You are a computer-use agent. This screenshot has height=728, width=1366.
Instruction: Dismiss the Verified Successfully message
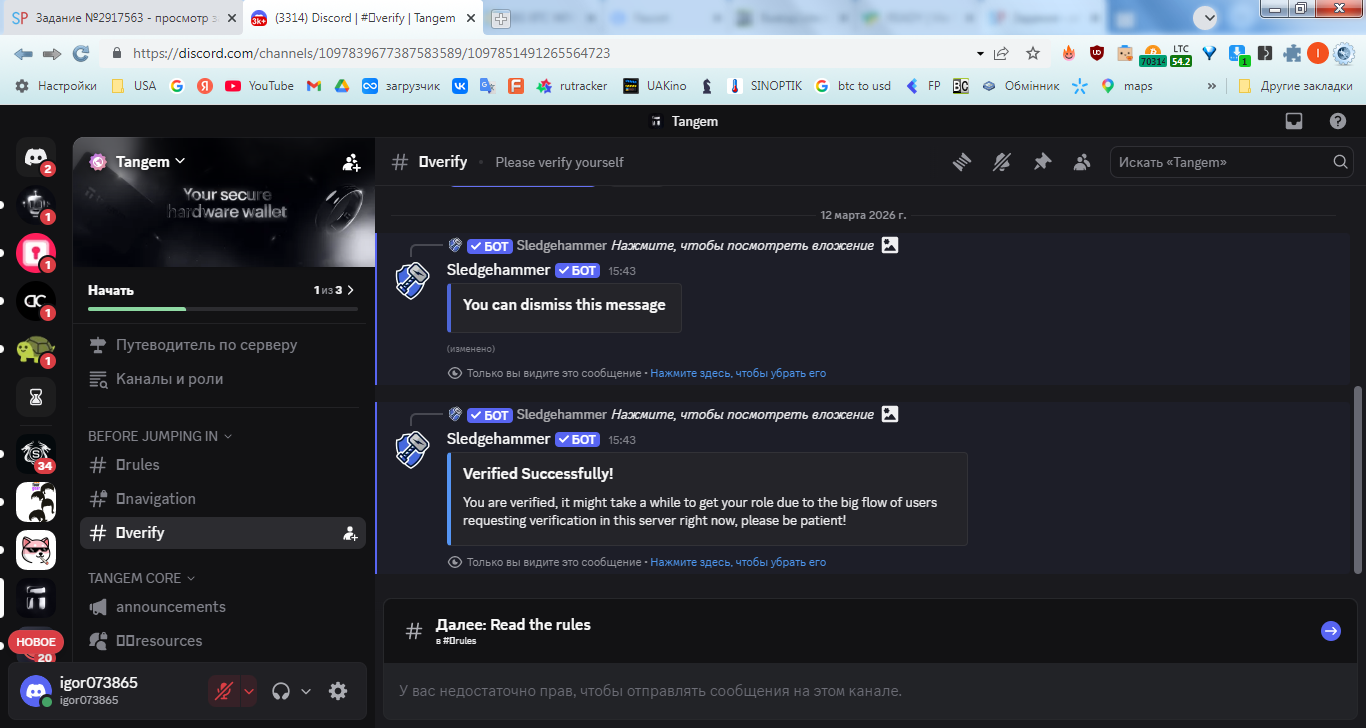pos(738,562)
